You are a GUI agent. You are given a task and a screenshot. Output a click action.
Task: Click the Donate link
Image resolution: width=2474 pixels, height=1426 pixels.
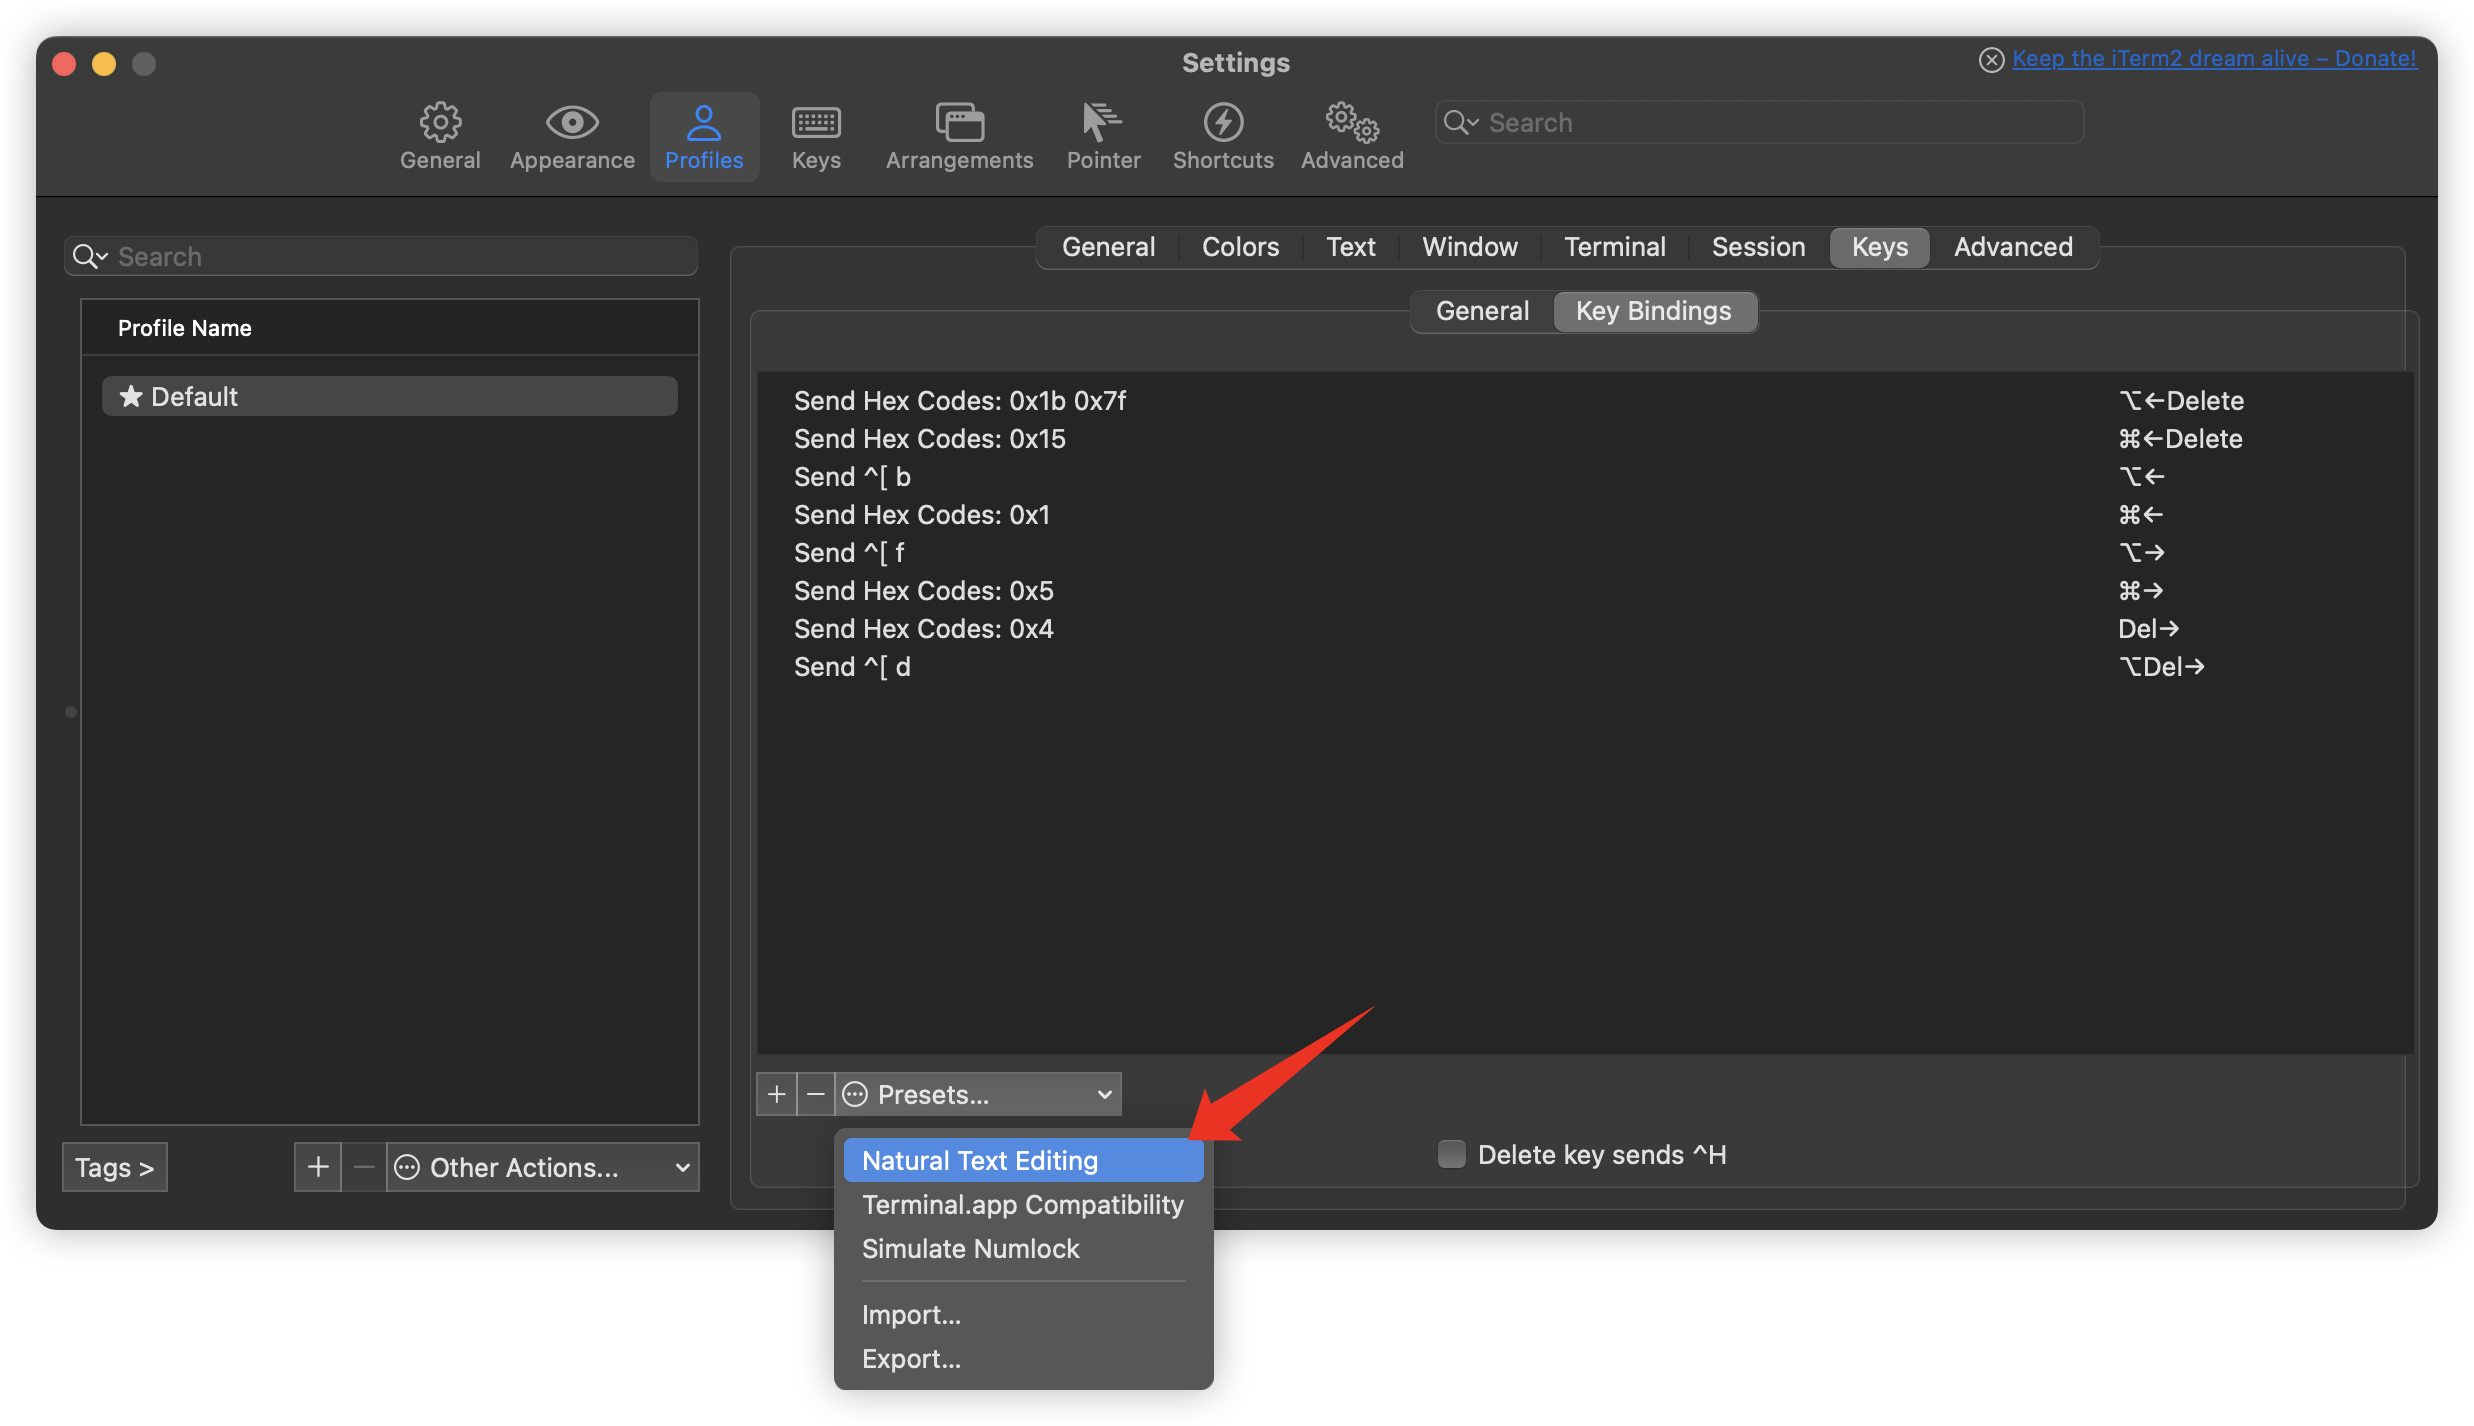click(x=2214, y=59)
